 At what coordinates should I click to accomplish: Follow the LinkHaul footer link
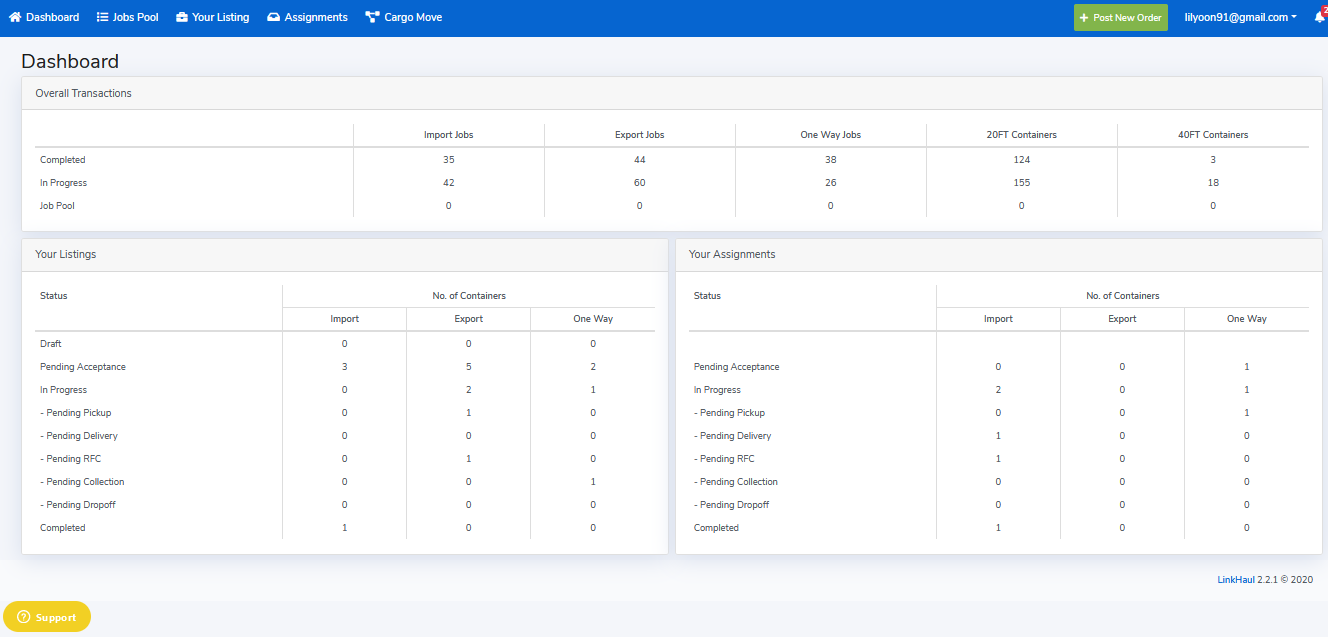coord(1235,579)
